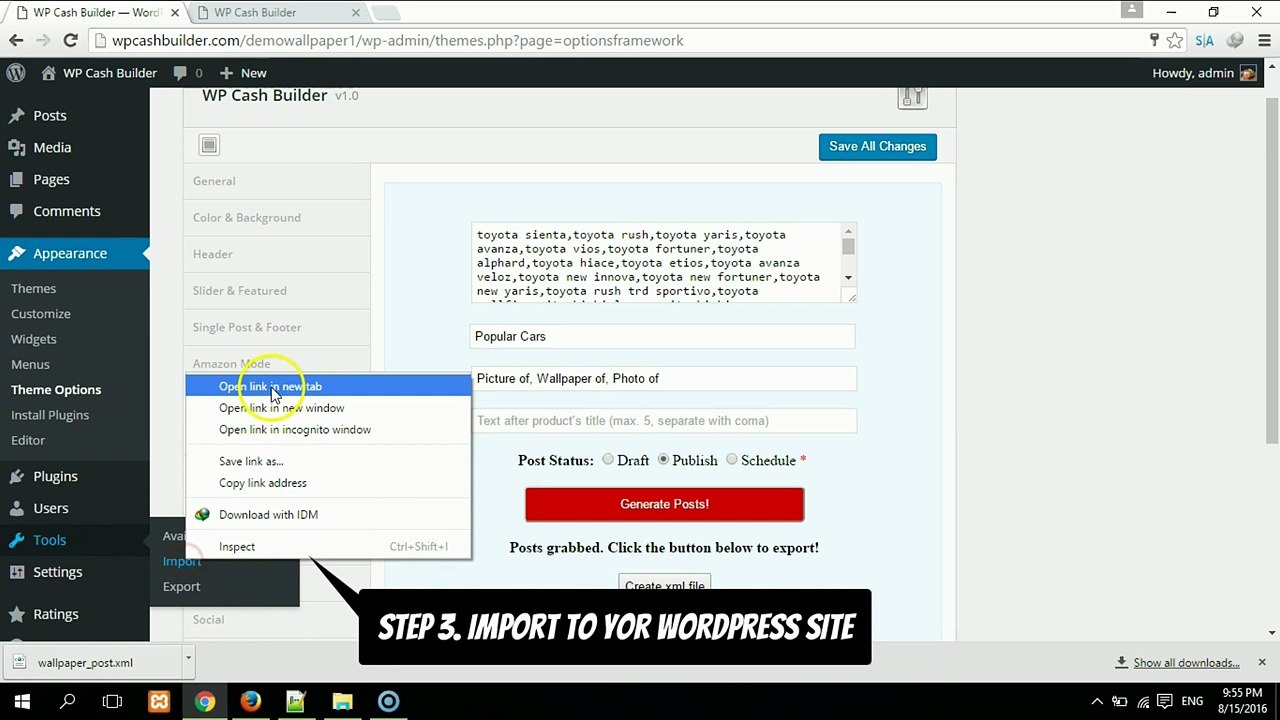Reload the page with the refresh icon
Viewport: 1280px width, 720px height.
[70, 41]
